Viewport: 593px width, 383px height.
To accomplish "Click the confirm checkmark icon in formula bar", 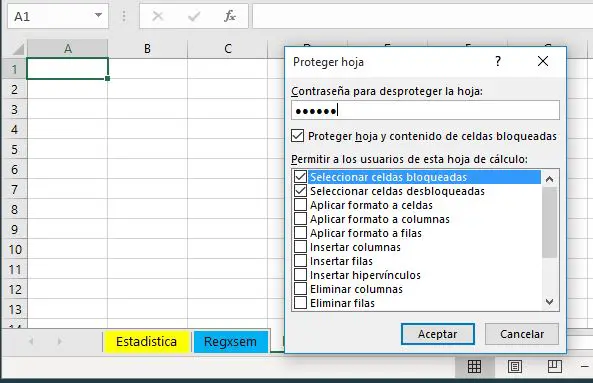I will [194, 16].
